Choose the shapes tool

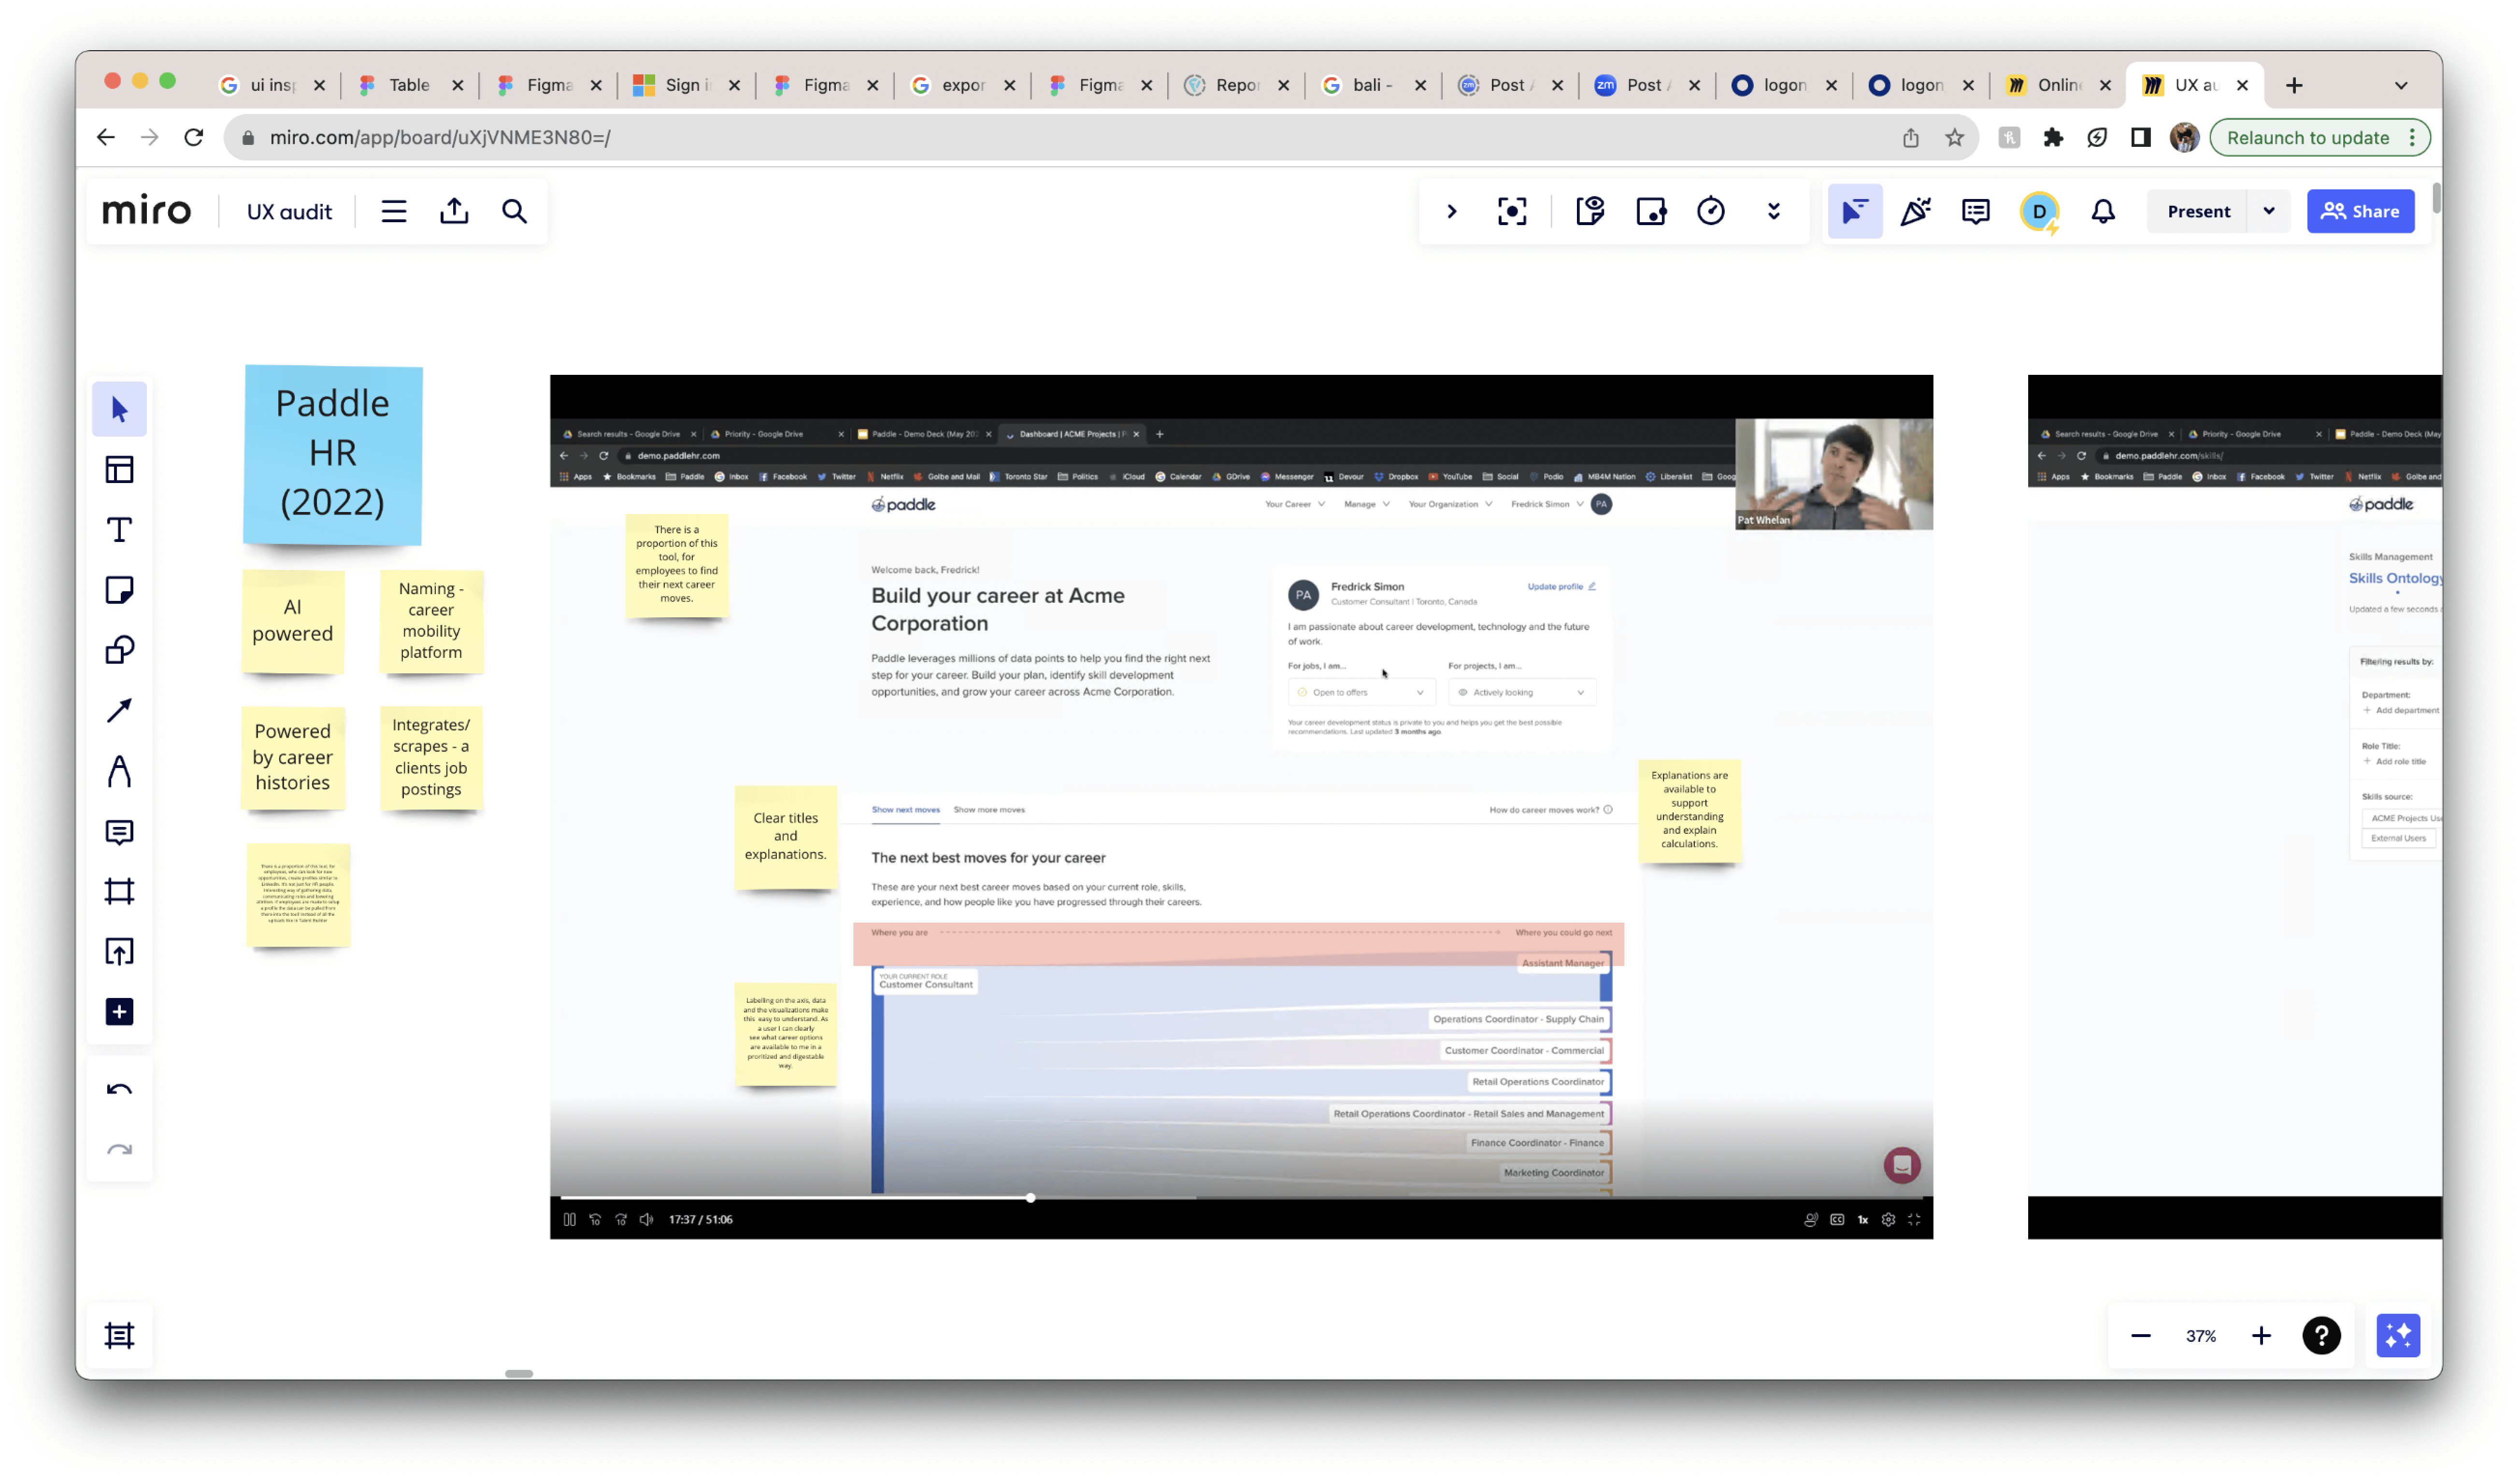(119, 651)
